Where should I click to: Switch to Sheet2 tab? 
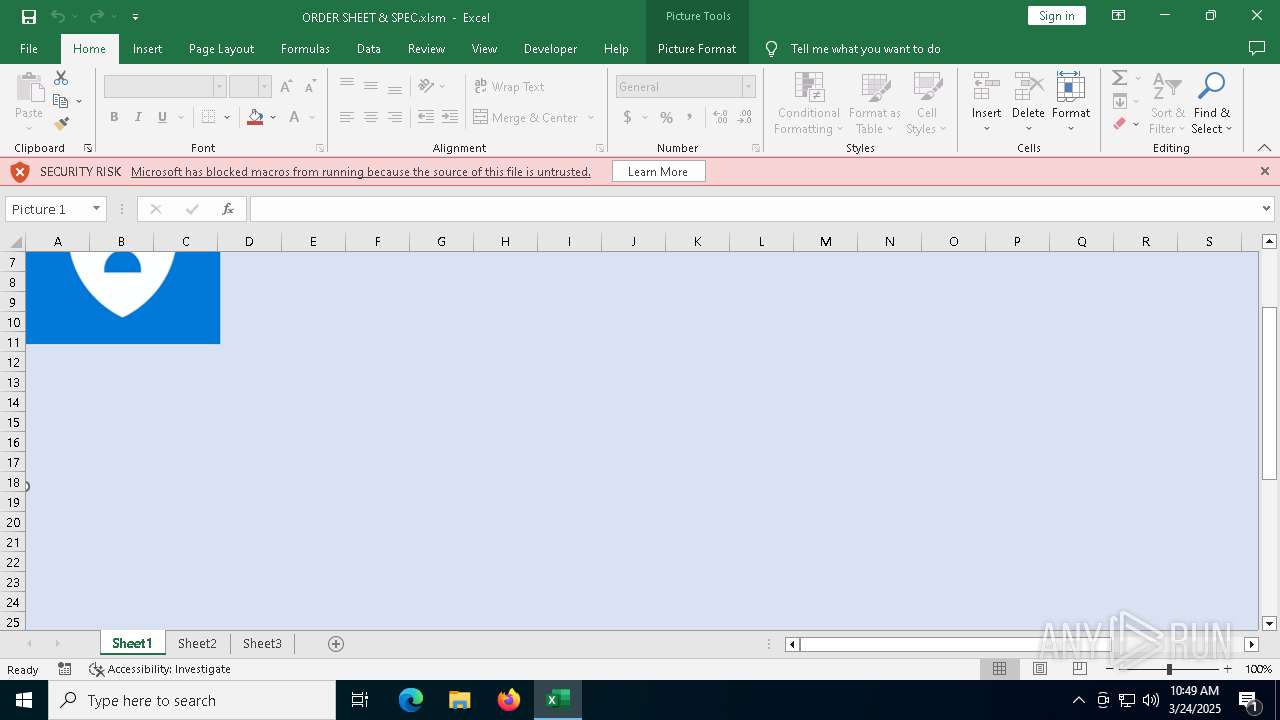197,643
